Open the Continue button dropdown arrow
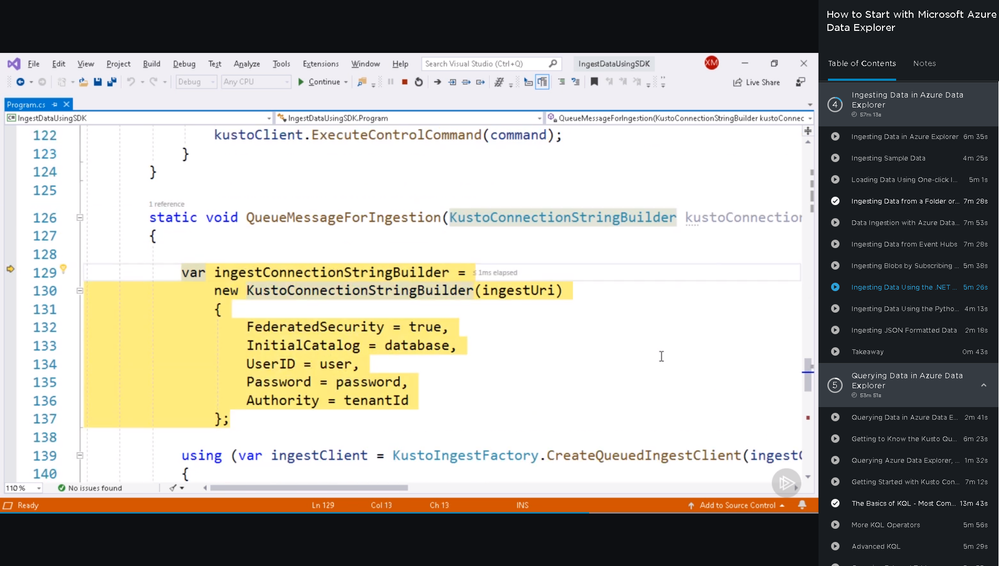The height and width of the screenshot is (566, 999). [346, 82]
